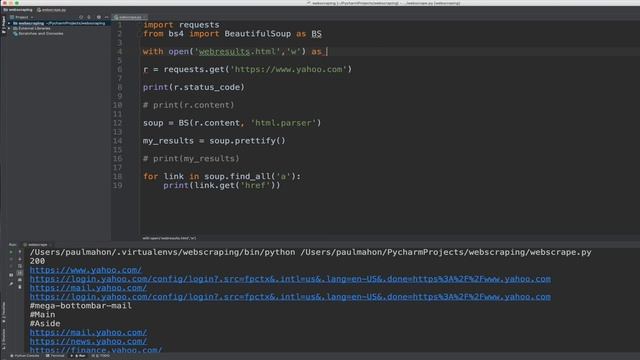Image resolution: width=640 pixels, height=360 pixels.
Task: Click the restore layout icon in Run panel
Action: (x=11, y=275)
